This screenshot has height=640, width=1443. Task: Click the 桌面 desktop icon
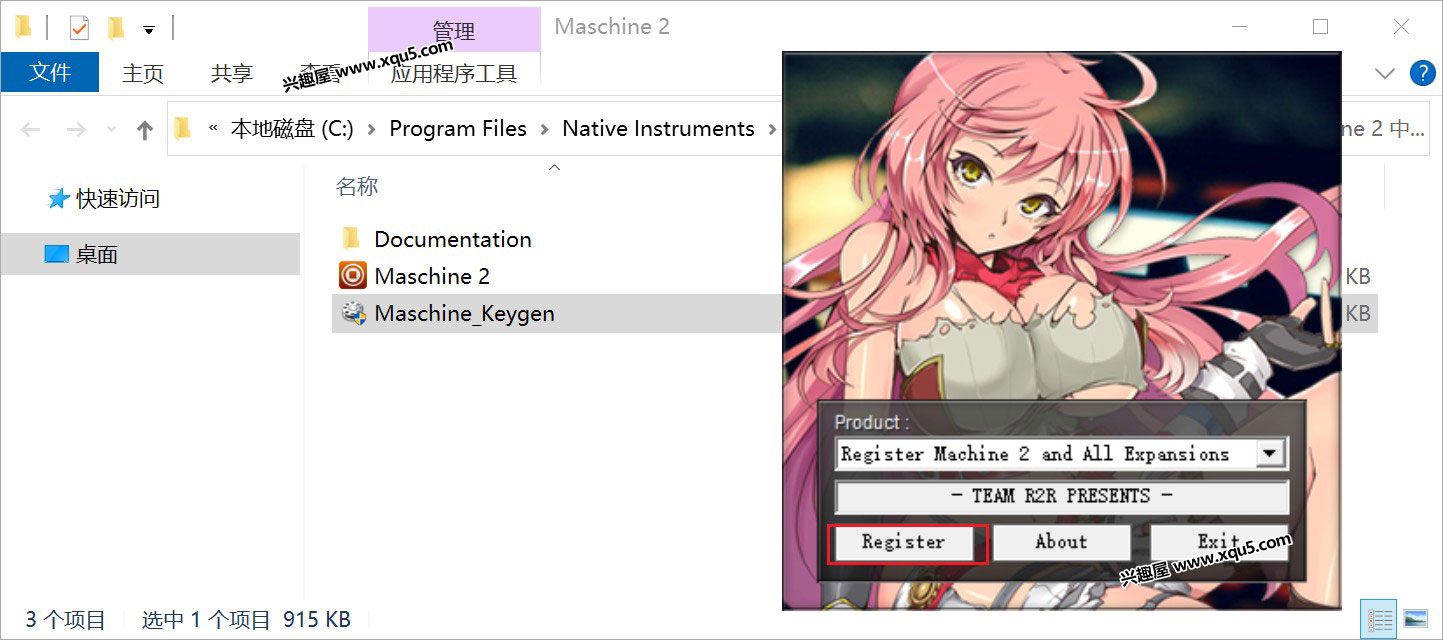point(57,254)
